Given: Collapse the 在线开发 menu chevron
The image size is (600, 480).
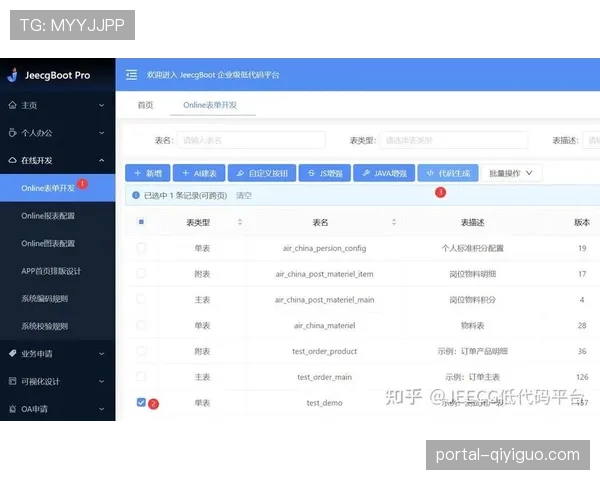Looking at the screenshot, I should pos(101,160).
